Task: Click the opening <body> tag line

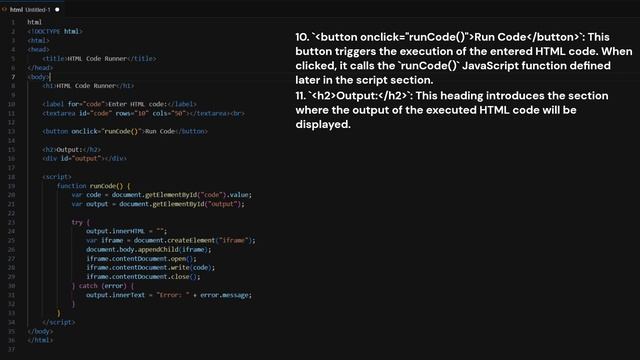Action: click(38, 77)
